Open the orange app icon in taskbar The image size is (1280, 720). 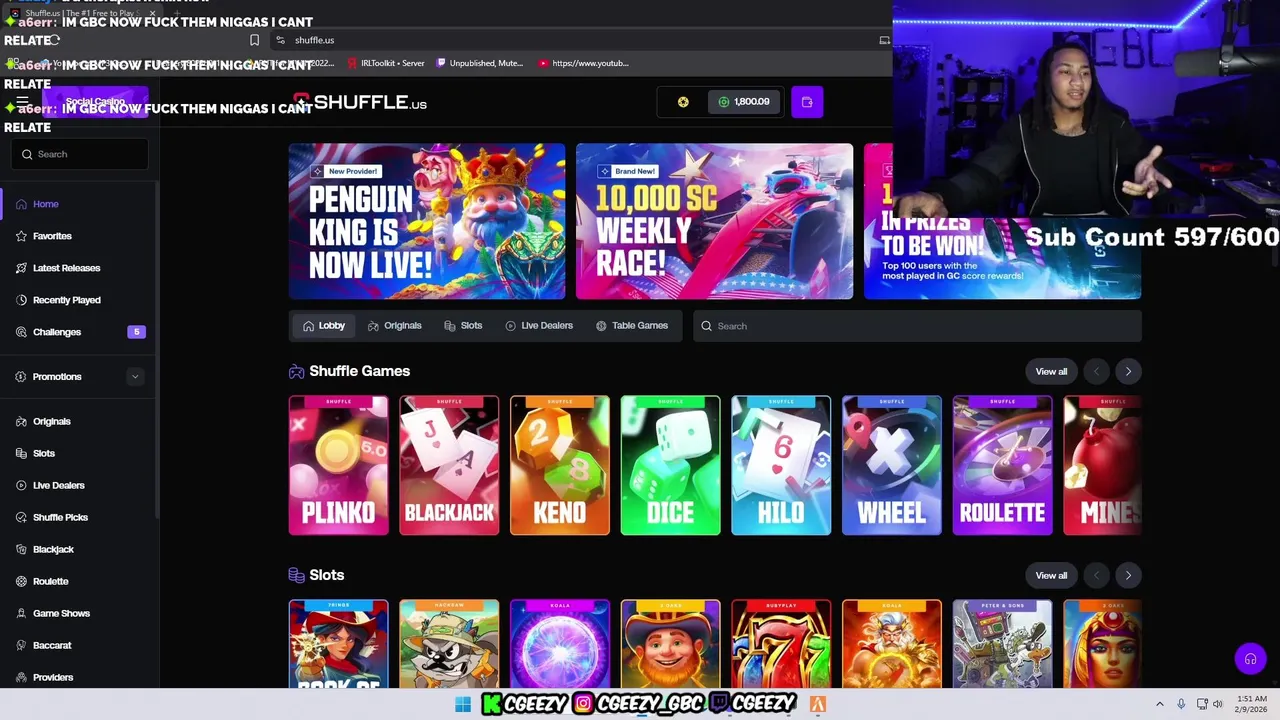(818, 704)
